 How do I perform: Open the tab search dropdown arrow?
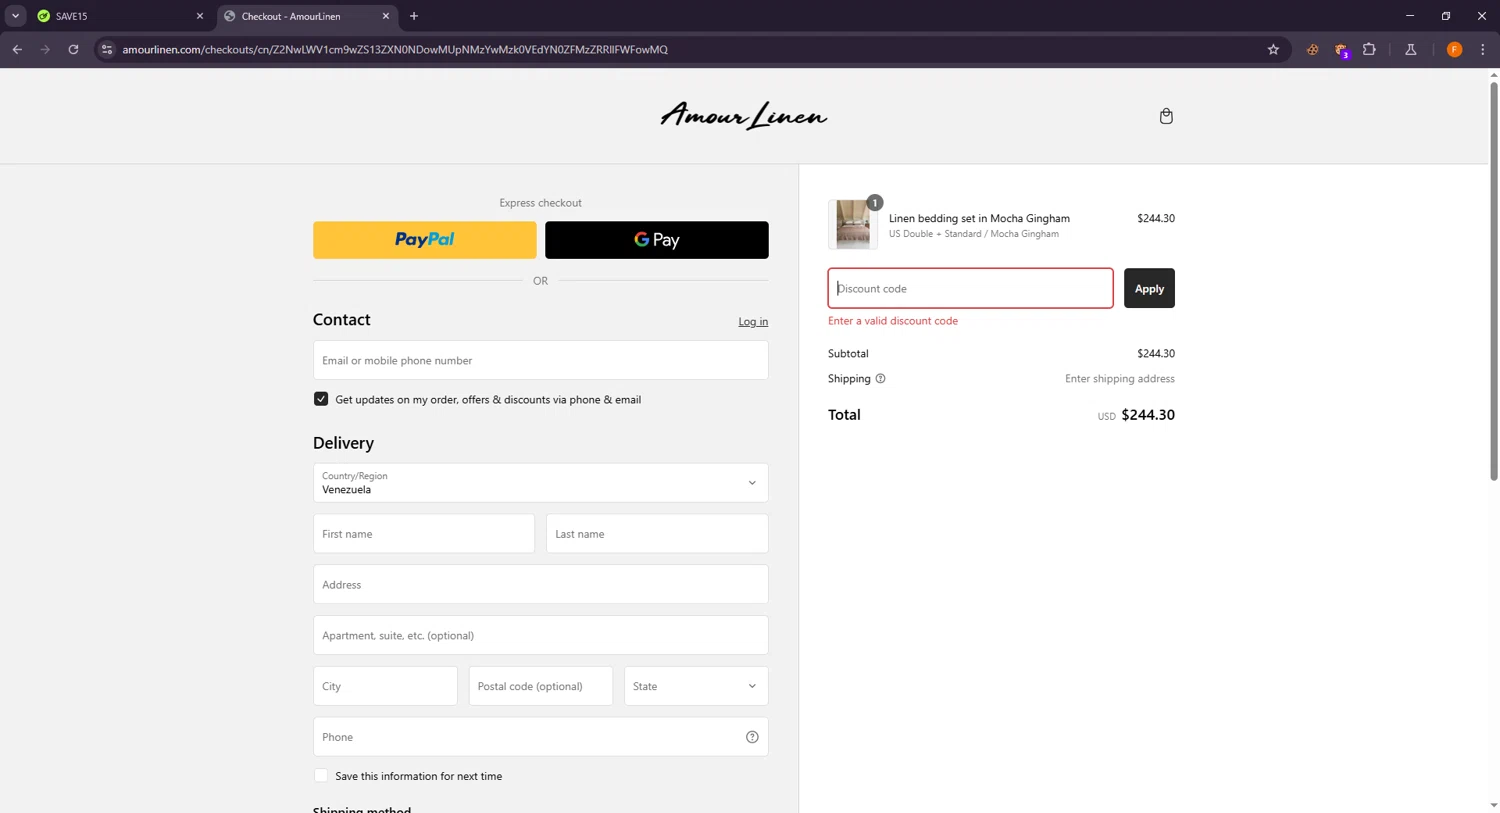[15, 16]
